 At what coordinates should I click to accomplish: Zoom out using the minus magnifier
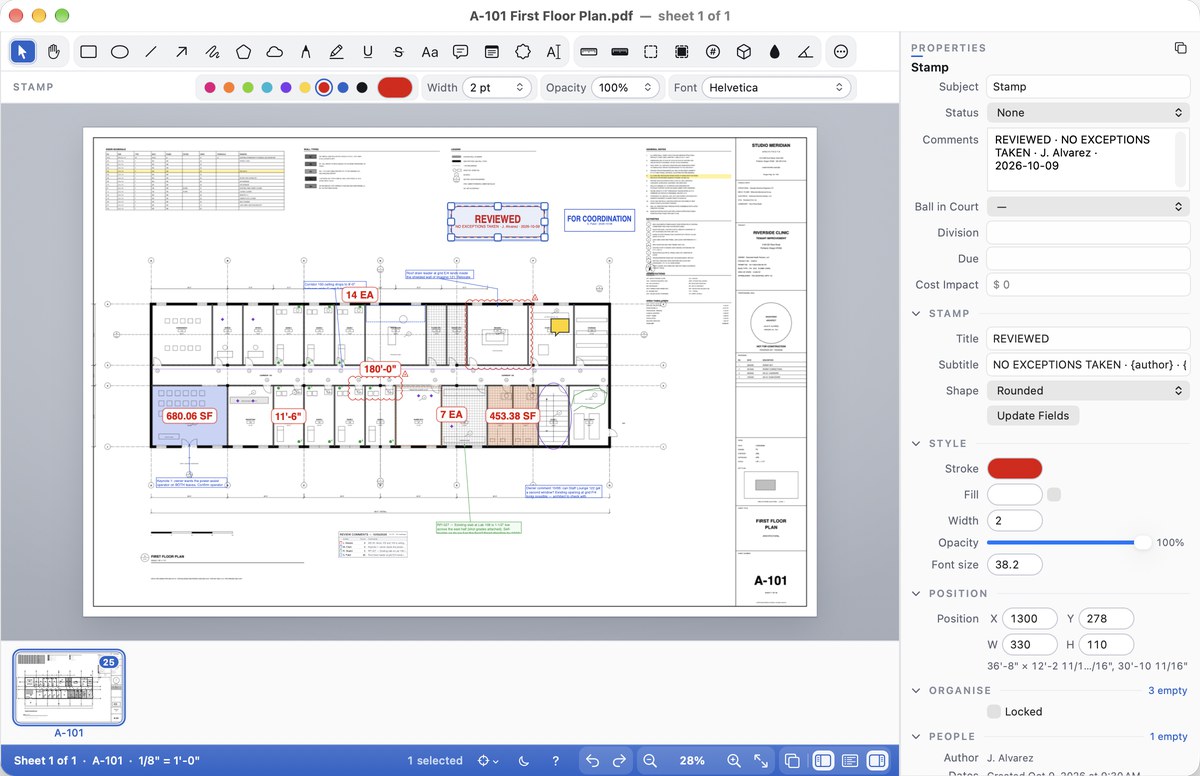click(x=650, y=761)
